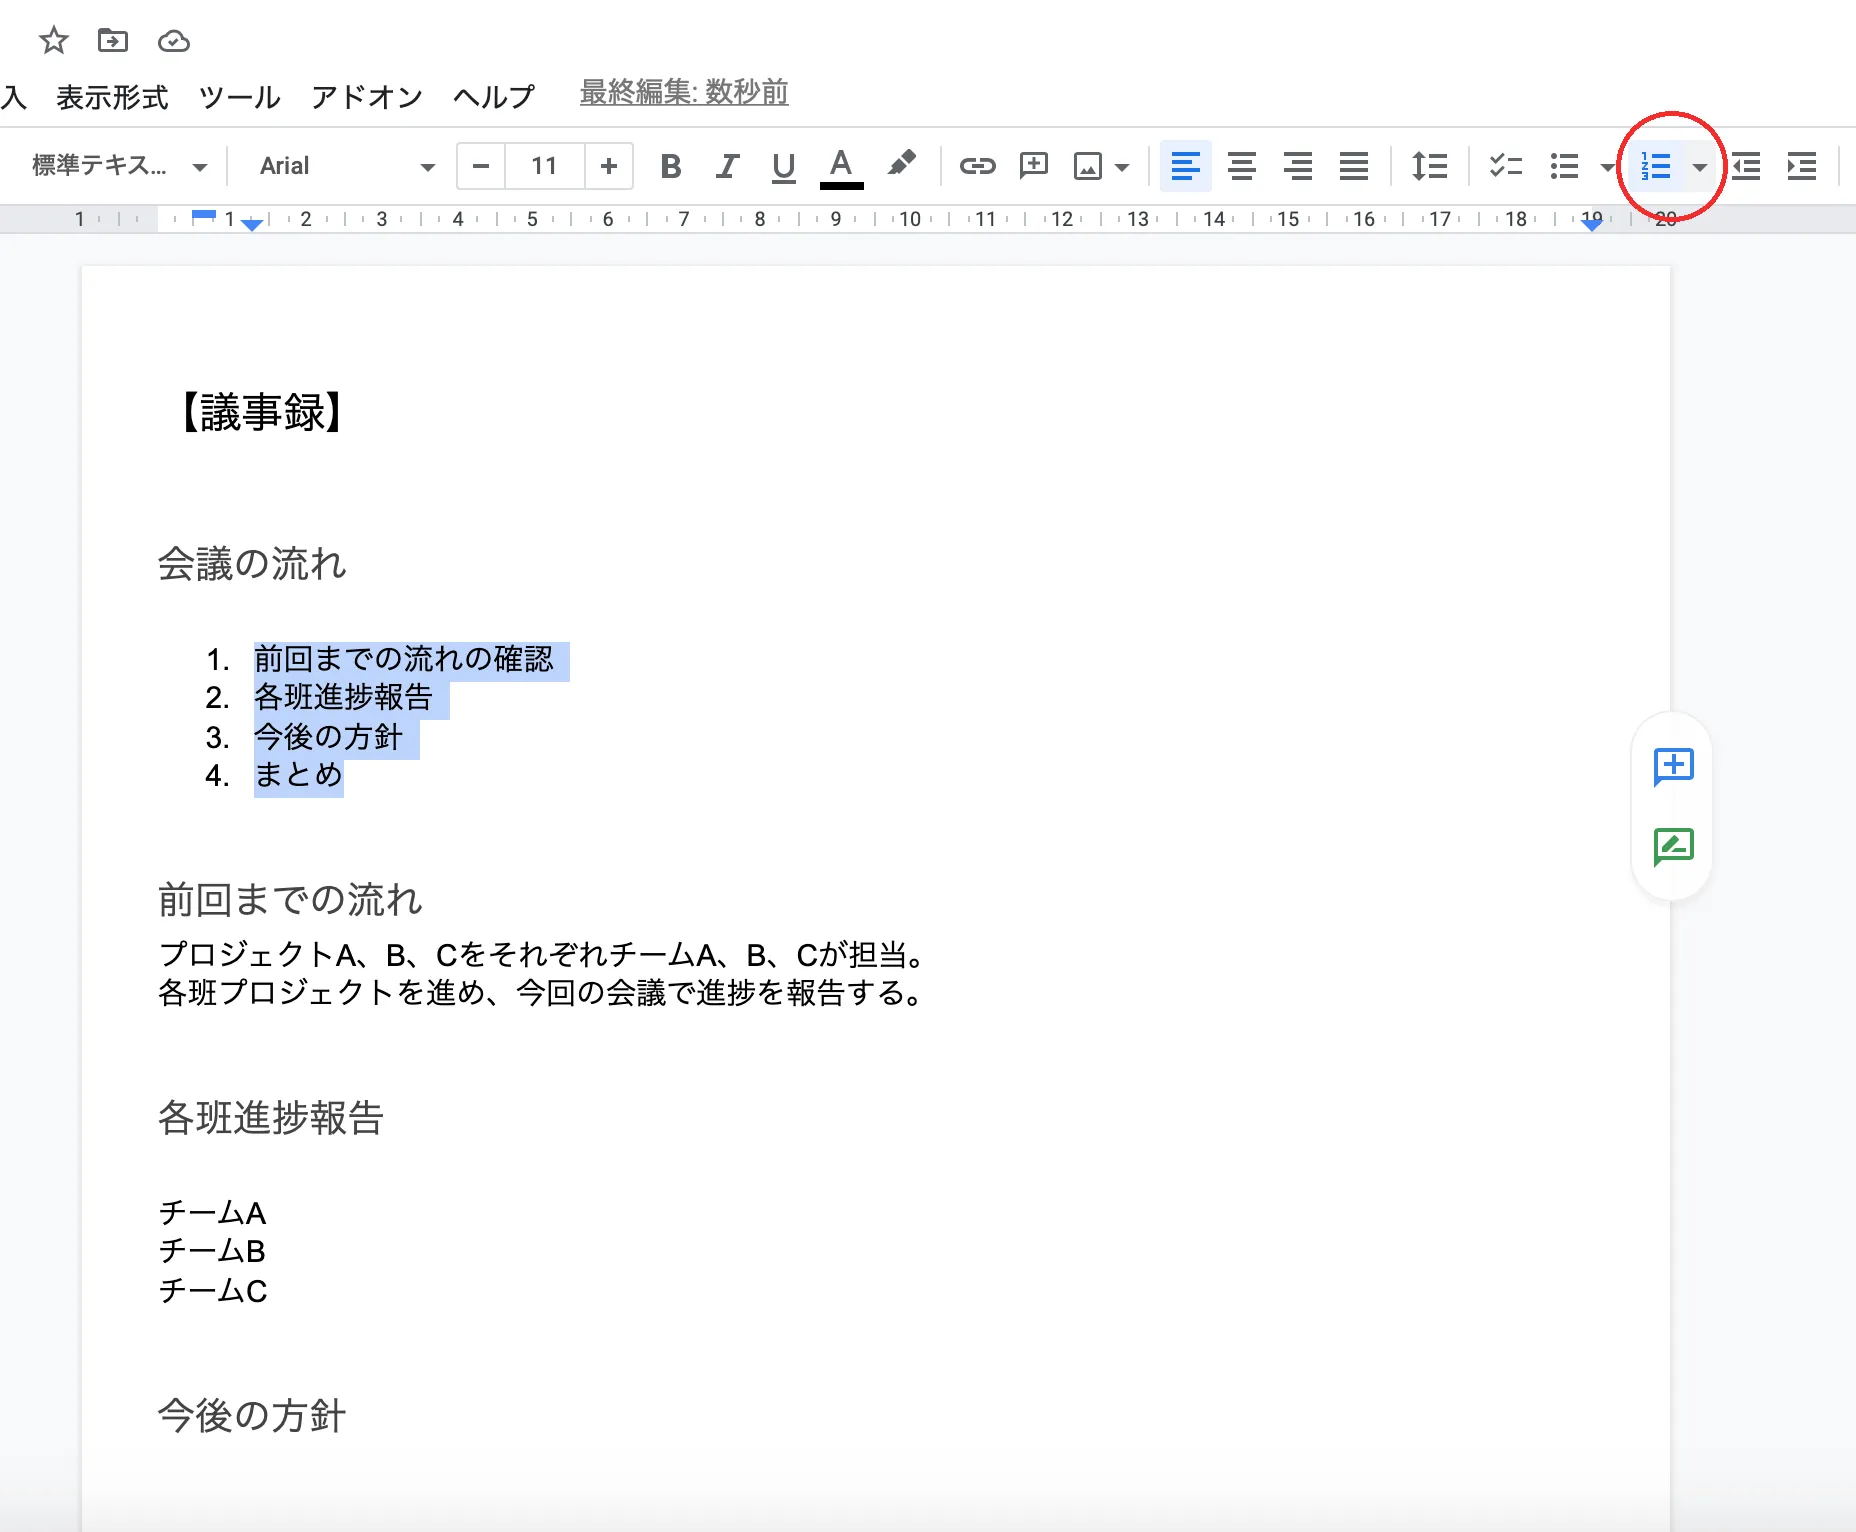
Task: Open the ツール menu
Action: [x=239, y=97]
